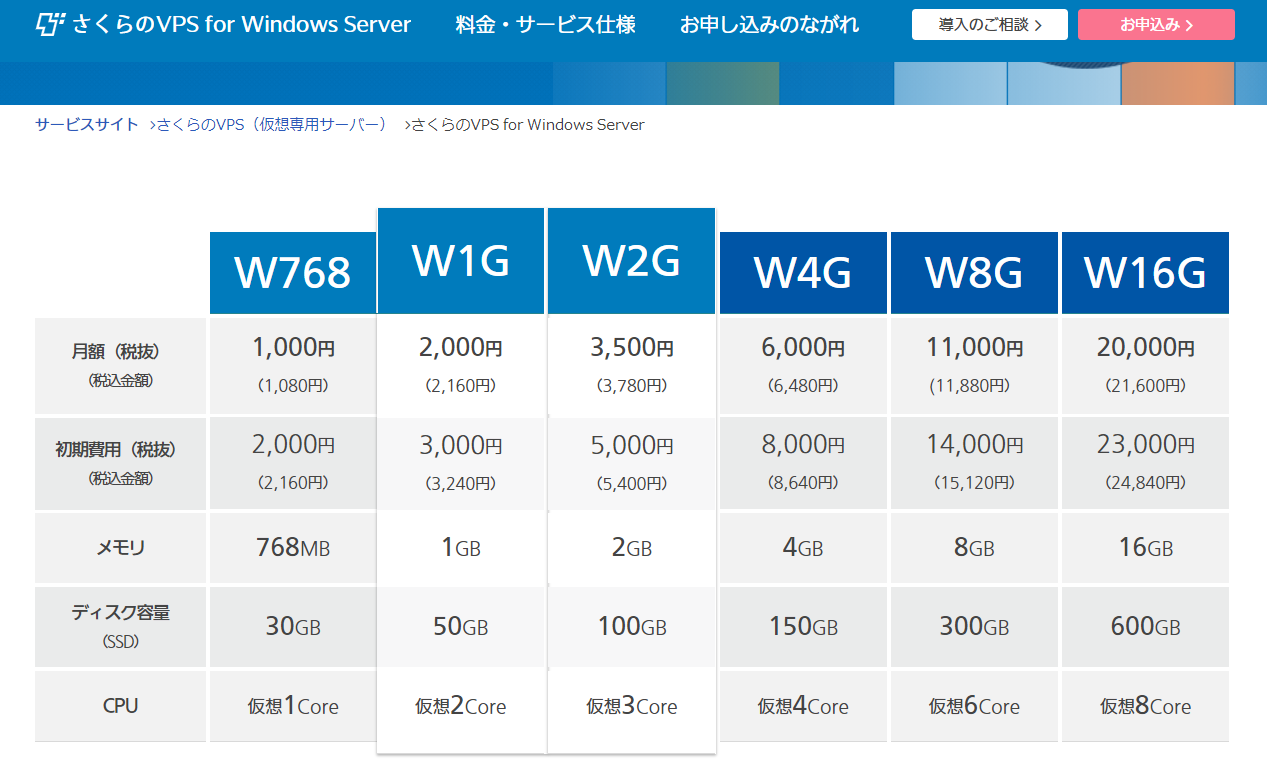The height and width of the screenshot is (780, 1267).
Task: Click the (1,080円) tax-included price
Action: [x=294, y=385]
